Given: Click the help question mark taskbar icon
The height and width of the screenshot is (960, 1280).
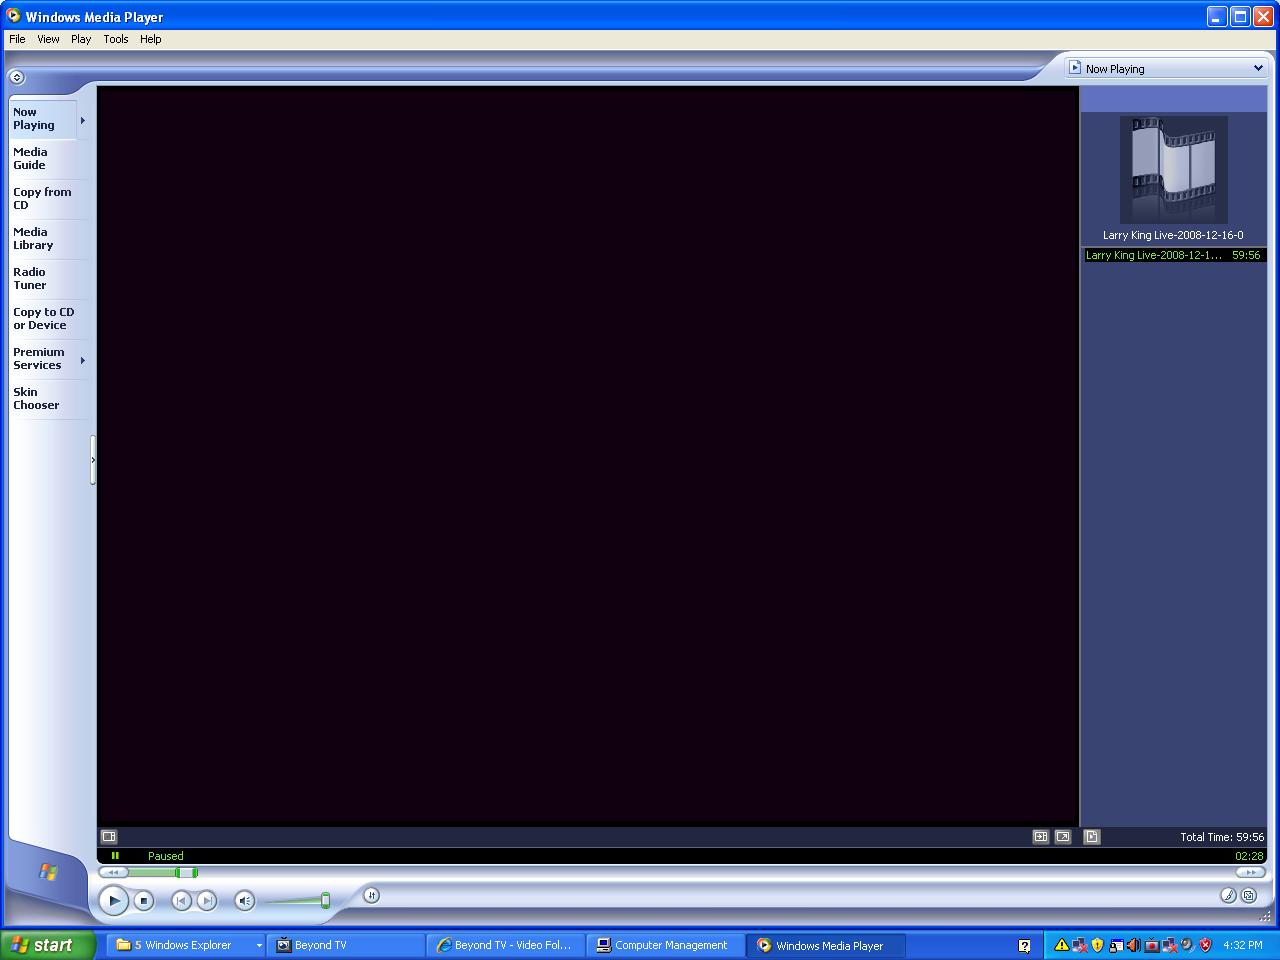Looking at the screenshot, I should 1024,945.
